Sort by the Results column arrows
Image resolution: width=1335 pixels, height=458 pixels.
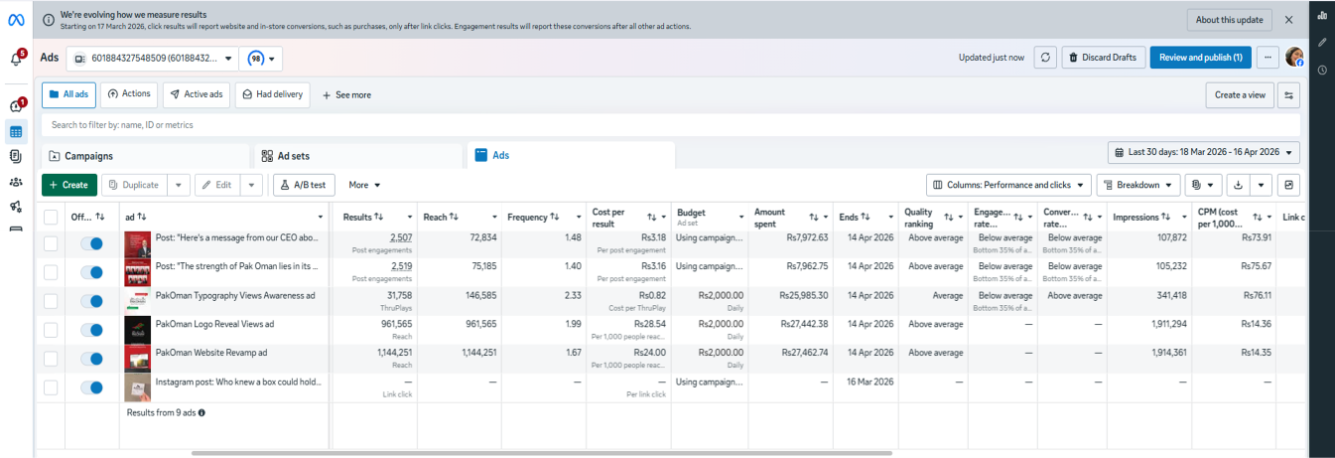click(x=380, y=217)
